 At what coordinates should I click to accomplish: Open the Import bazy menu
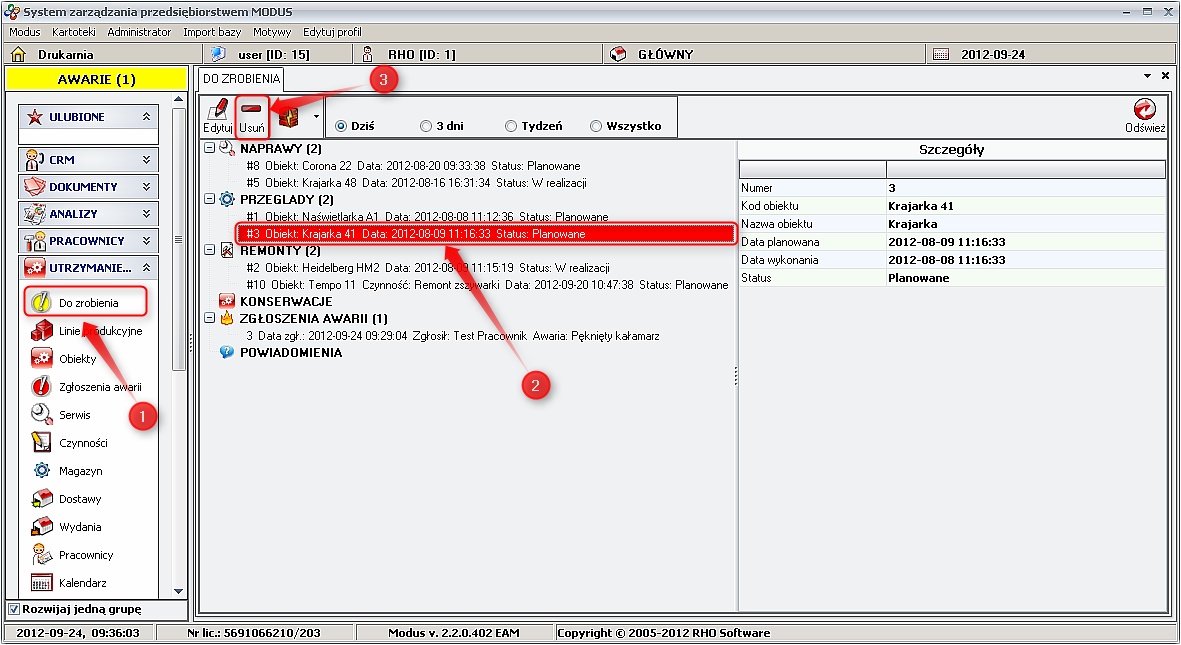coord(212,32)
